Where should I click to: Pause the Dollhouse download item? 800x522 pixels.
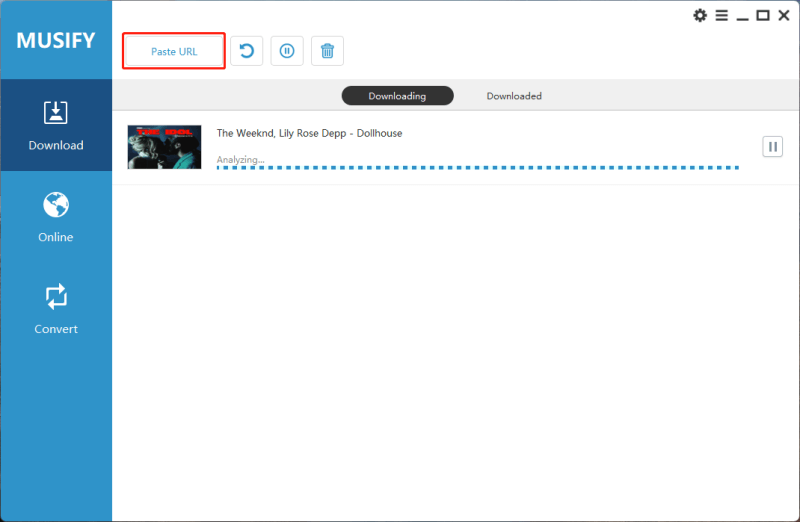tap(772, 147)
